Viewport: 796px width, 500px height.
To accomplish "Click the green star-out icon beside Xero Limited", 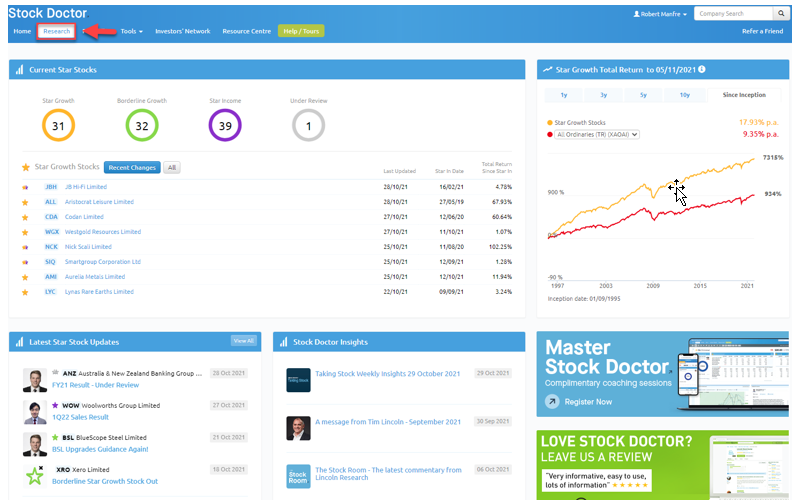I will (x=35, y=476).
